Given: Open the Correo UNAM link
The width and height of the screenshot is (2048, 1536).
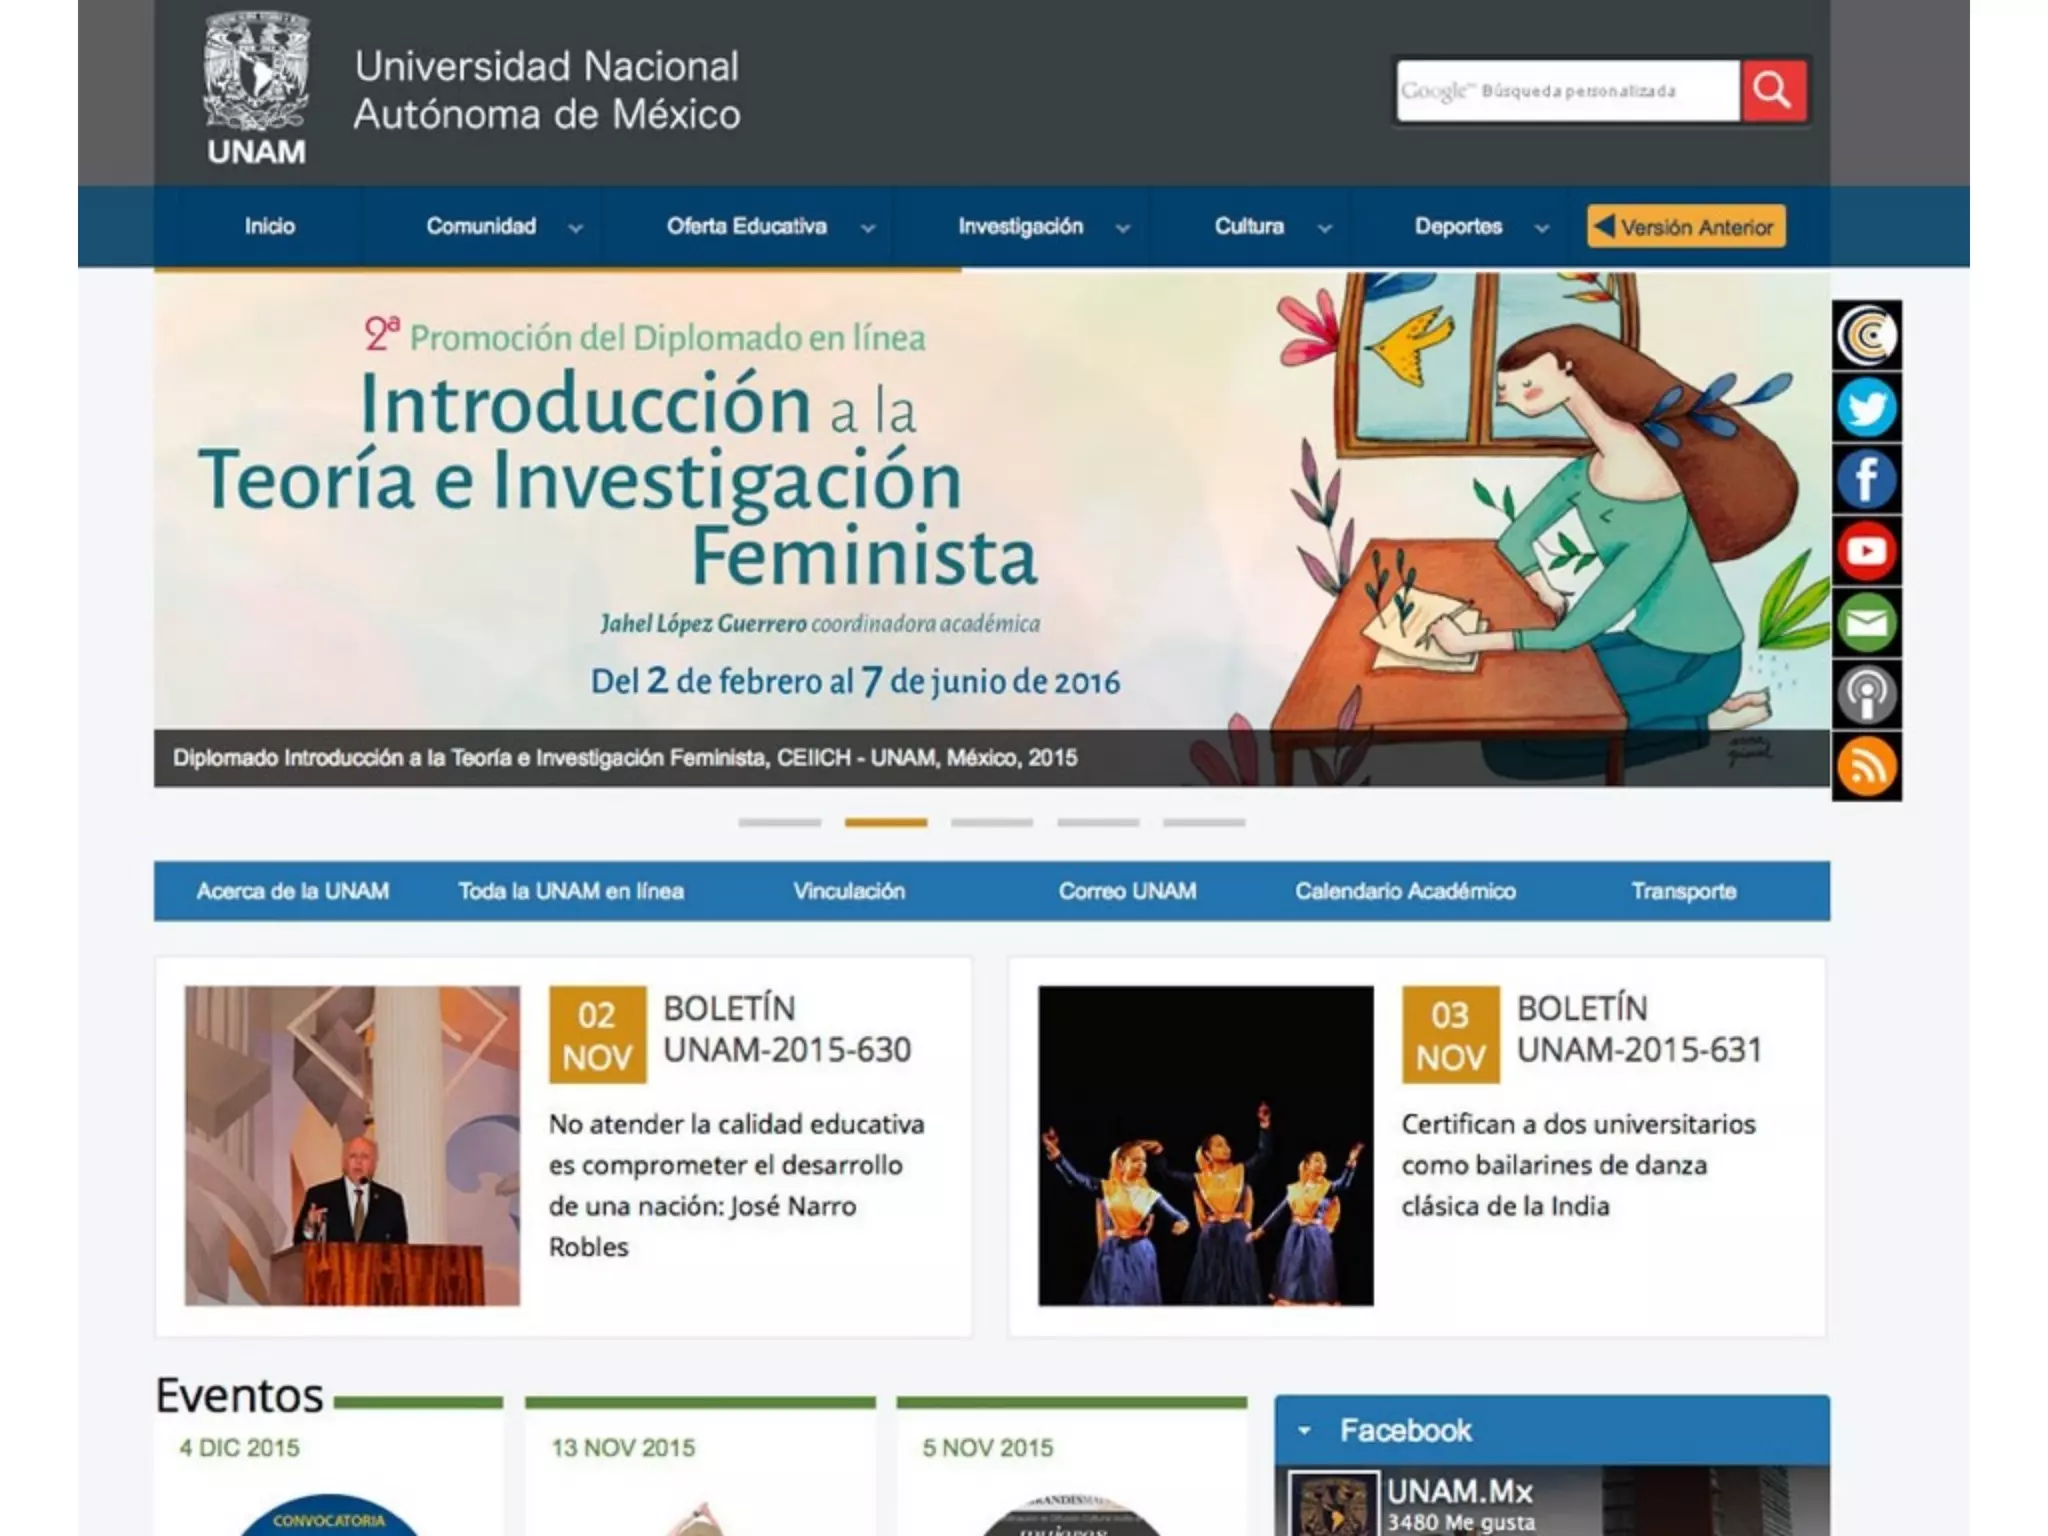Looking at the screenshot, I should click(1127, 891).
